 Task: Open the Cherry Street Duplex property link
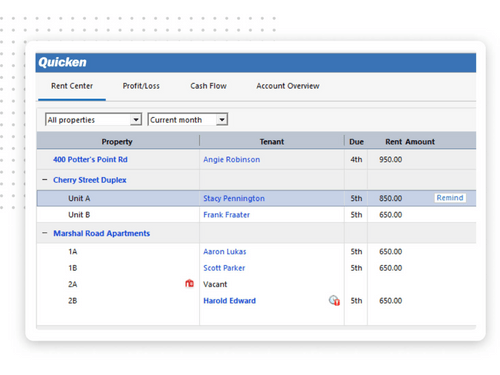click(x=90, y=180)
